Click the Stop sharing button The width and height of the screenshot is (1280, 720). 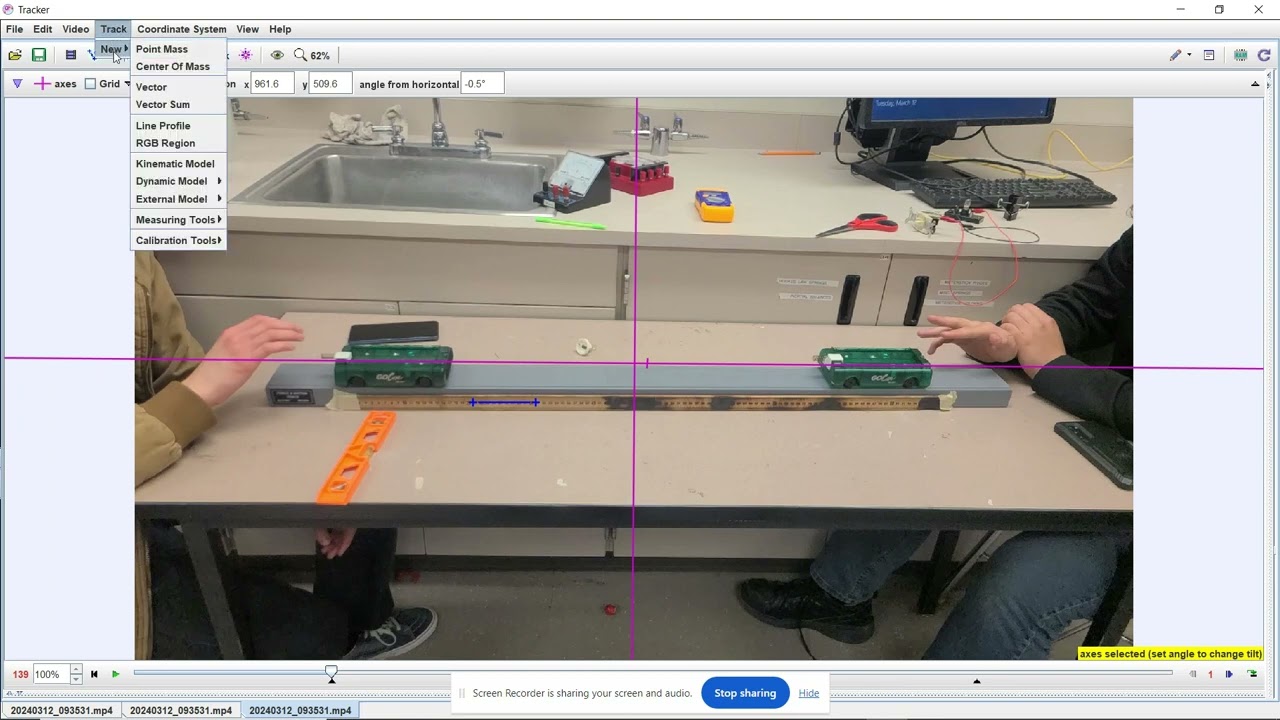point(745,693)
